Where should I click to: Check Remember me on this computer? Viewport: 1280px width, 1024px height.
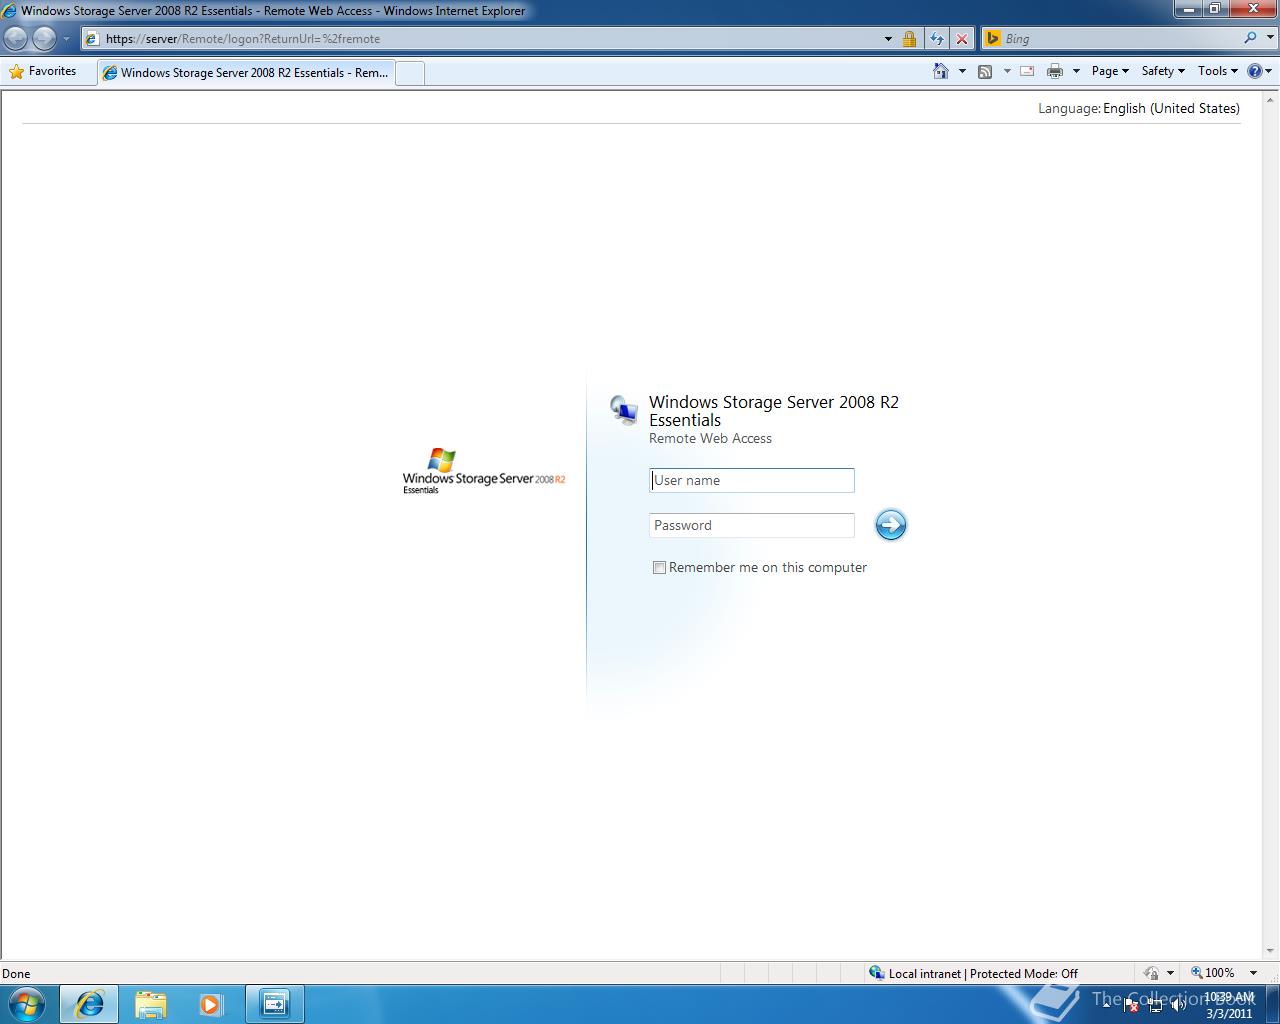(659, 567)
